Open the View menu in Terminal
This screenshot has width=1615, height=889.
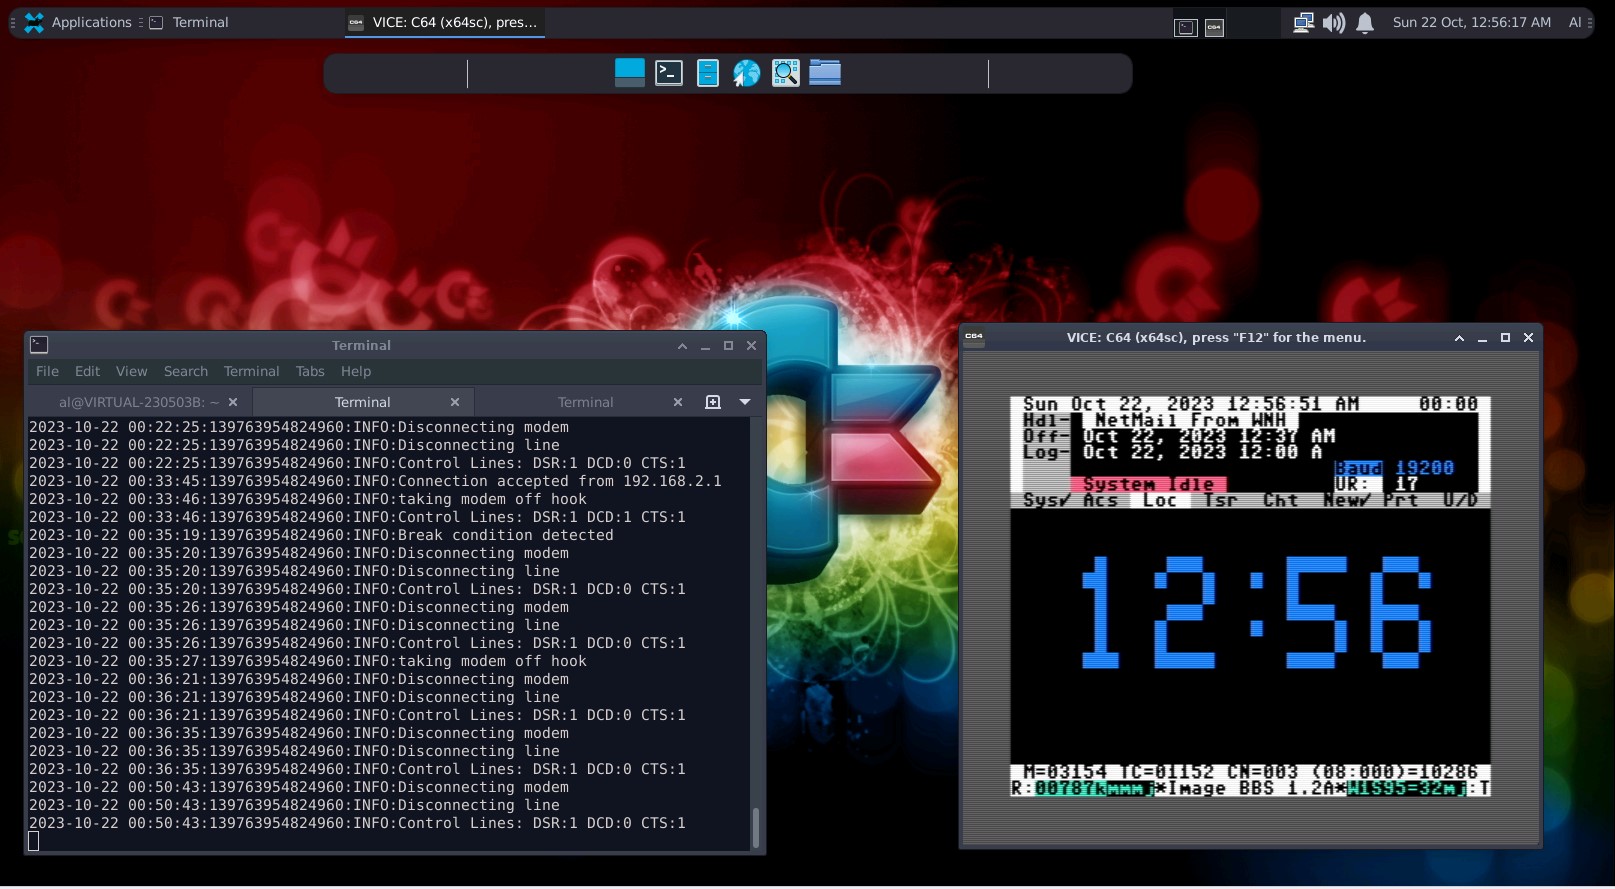131,371
